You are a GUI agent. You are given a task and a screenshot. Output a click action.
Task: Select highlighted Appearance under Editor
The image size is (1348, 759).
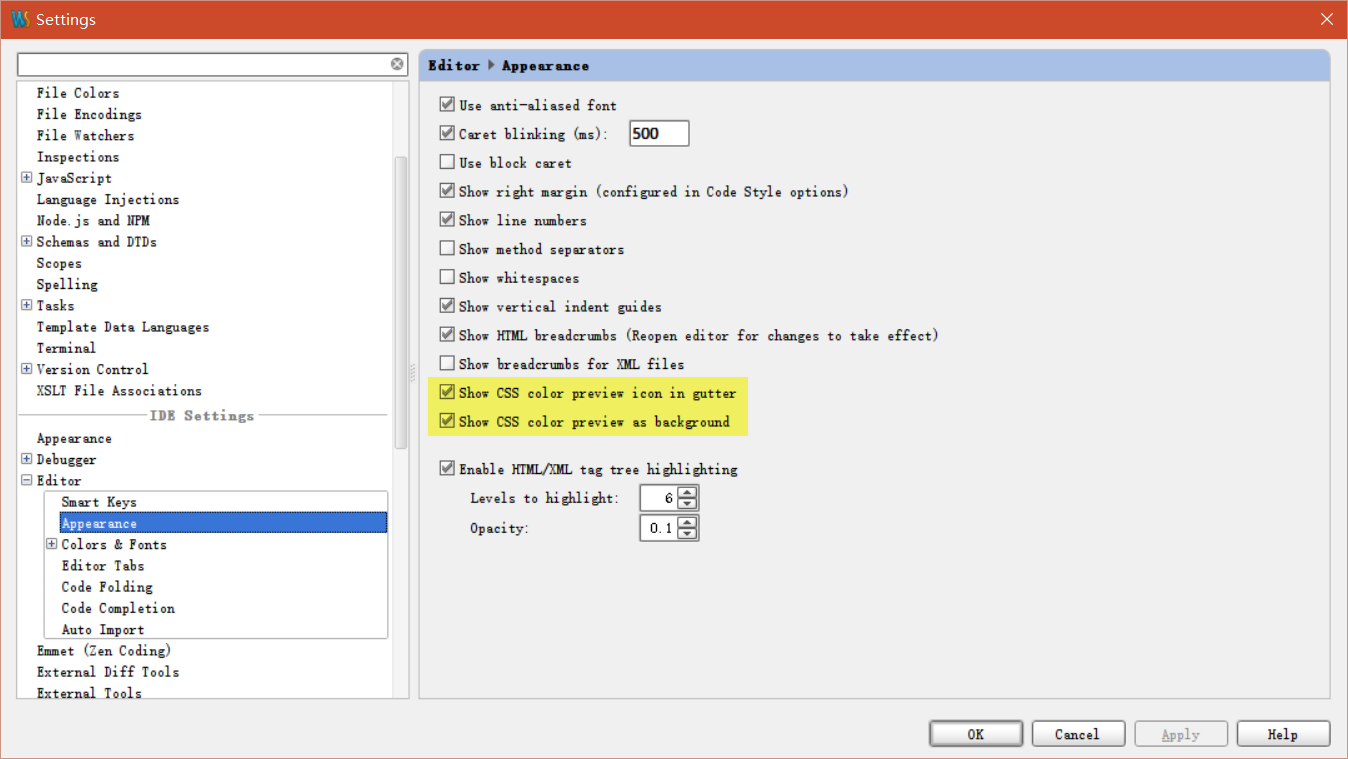[x=223, y=523]
